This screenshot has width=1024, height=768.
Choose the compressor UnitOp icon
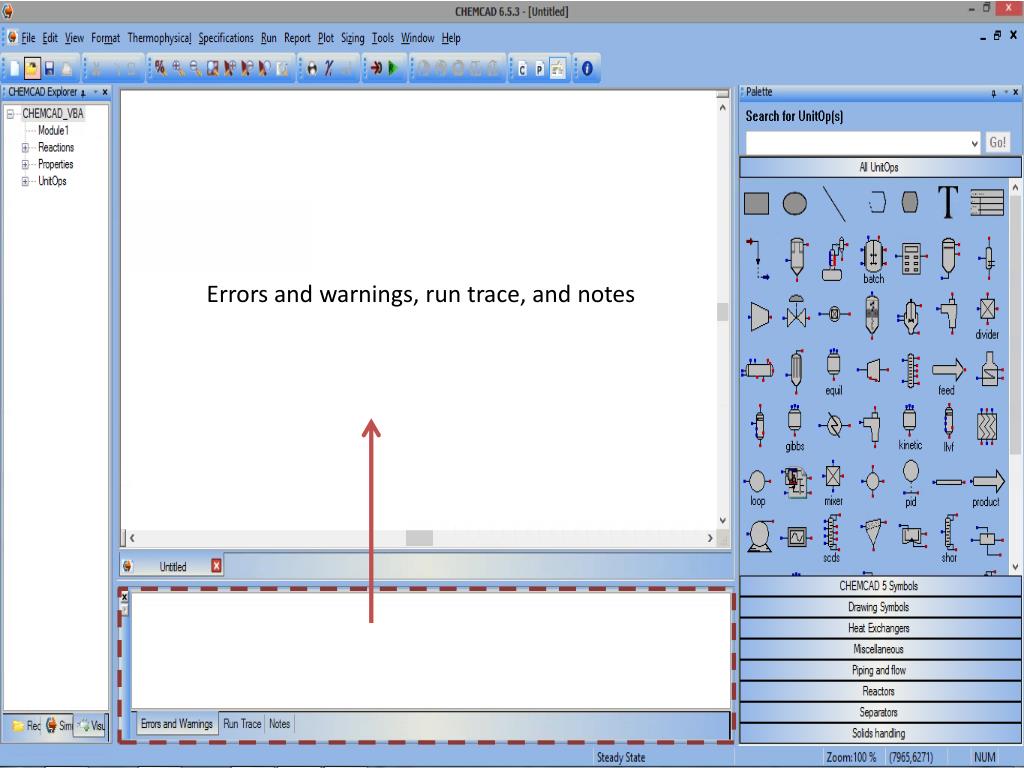coord(759,316)
